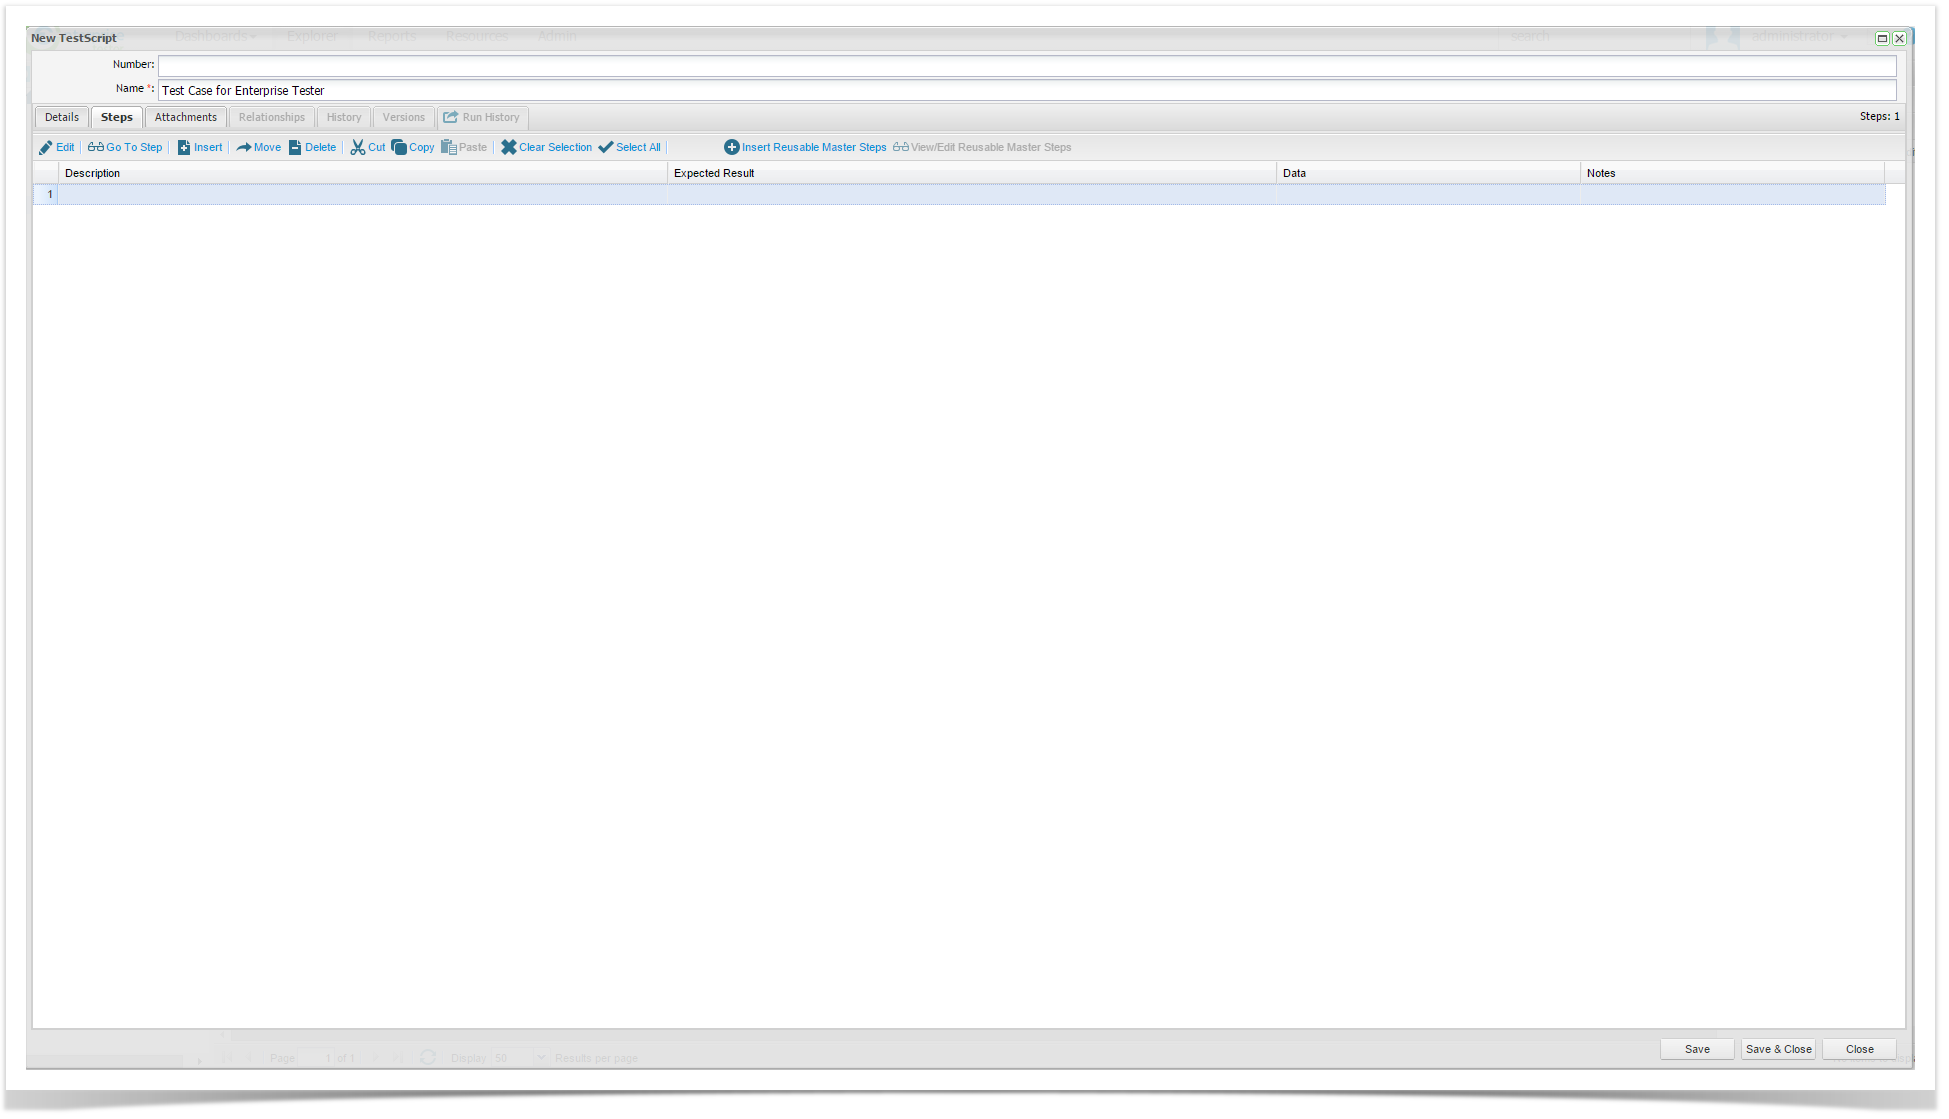Click into the Number input field
The height and width of the screenshot is (1119, 1949).
pyautogui.click(x=1026, y=66)
